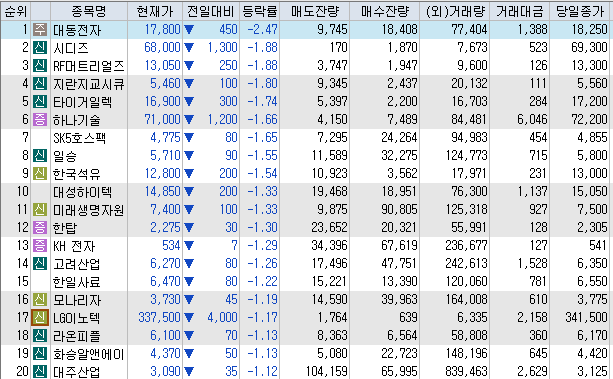The image size is (613, 379).
Task: Click the 신 badge beside RF머트리얼즈
Action: 39,66
